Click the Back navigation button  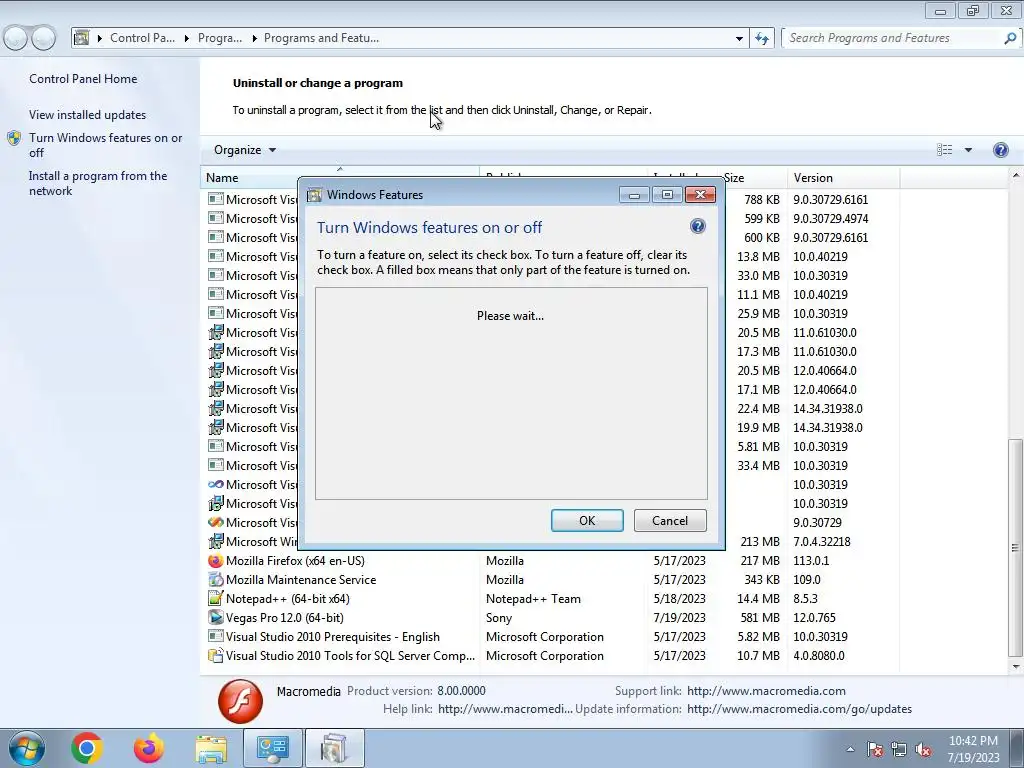(16, 38)
